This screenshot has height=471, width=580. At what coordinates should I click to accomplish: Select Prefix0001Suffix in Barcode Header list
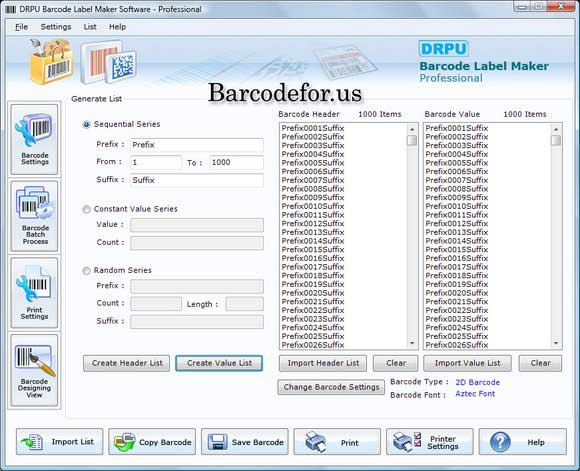tap(313, 128)
